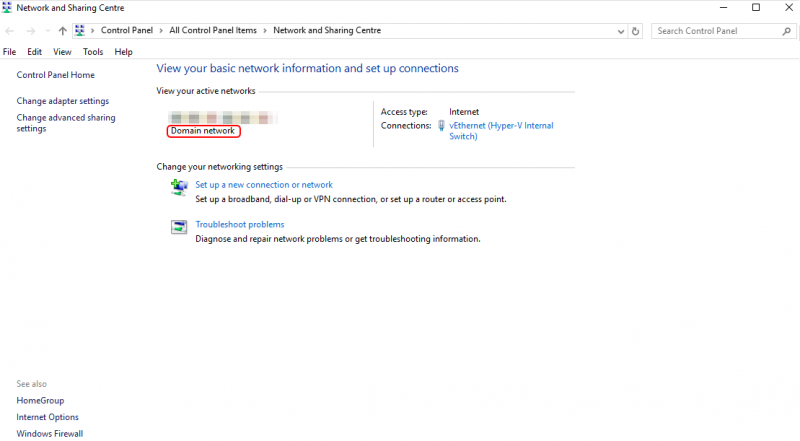Open Change adapter settings

pyautogui.click(x=63, y=101)
